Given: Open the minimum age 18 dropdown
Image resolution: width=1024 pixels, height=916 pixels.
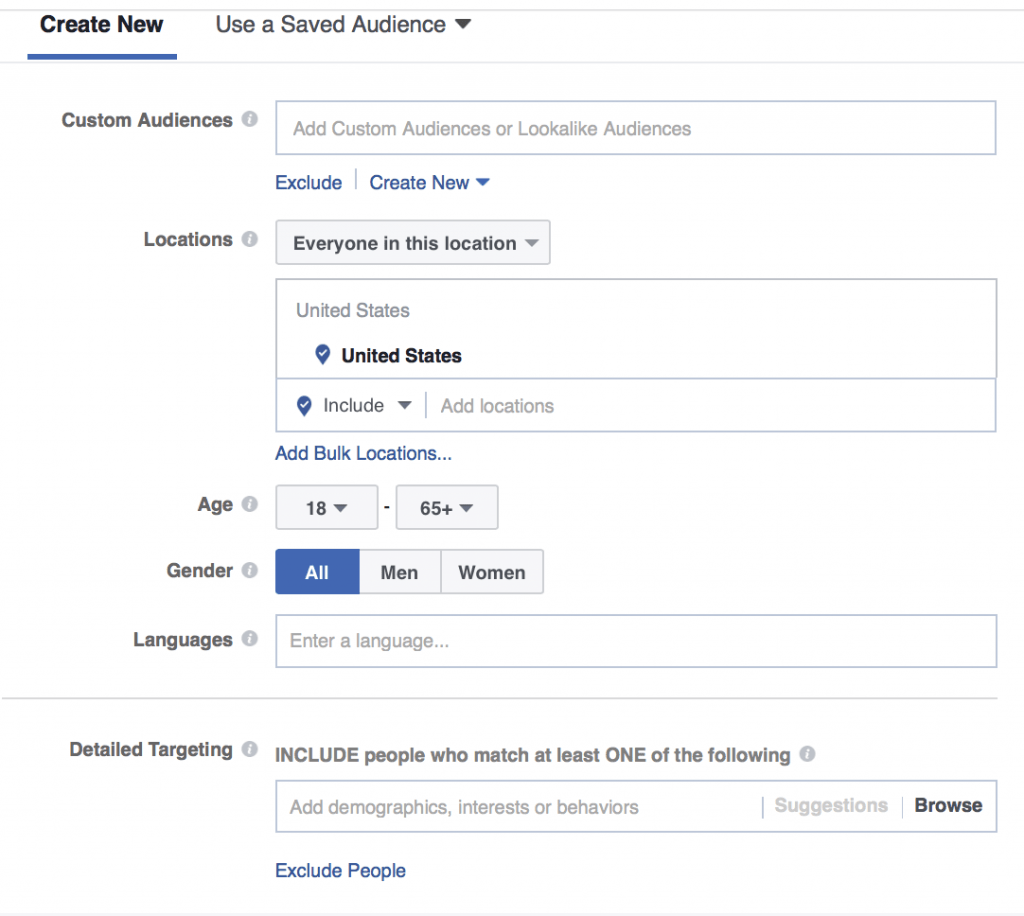Looking at the screenshot, I should point(327,507).
